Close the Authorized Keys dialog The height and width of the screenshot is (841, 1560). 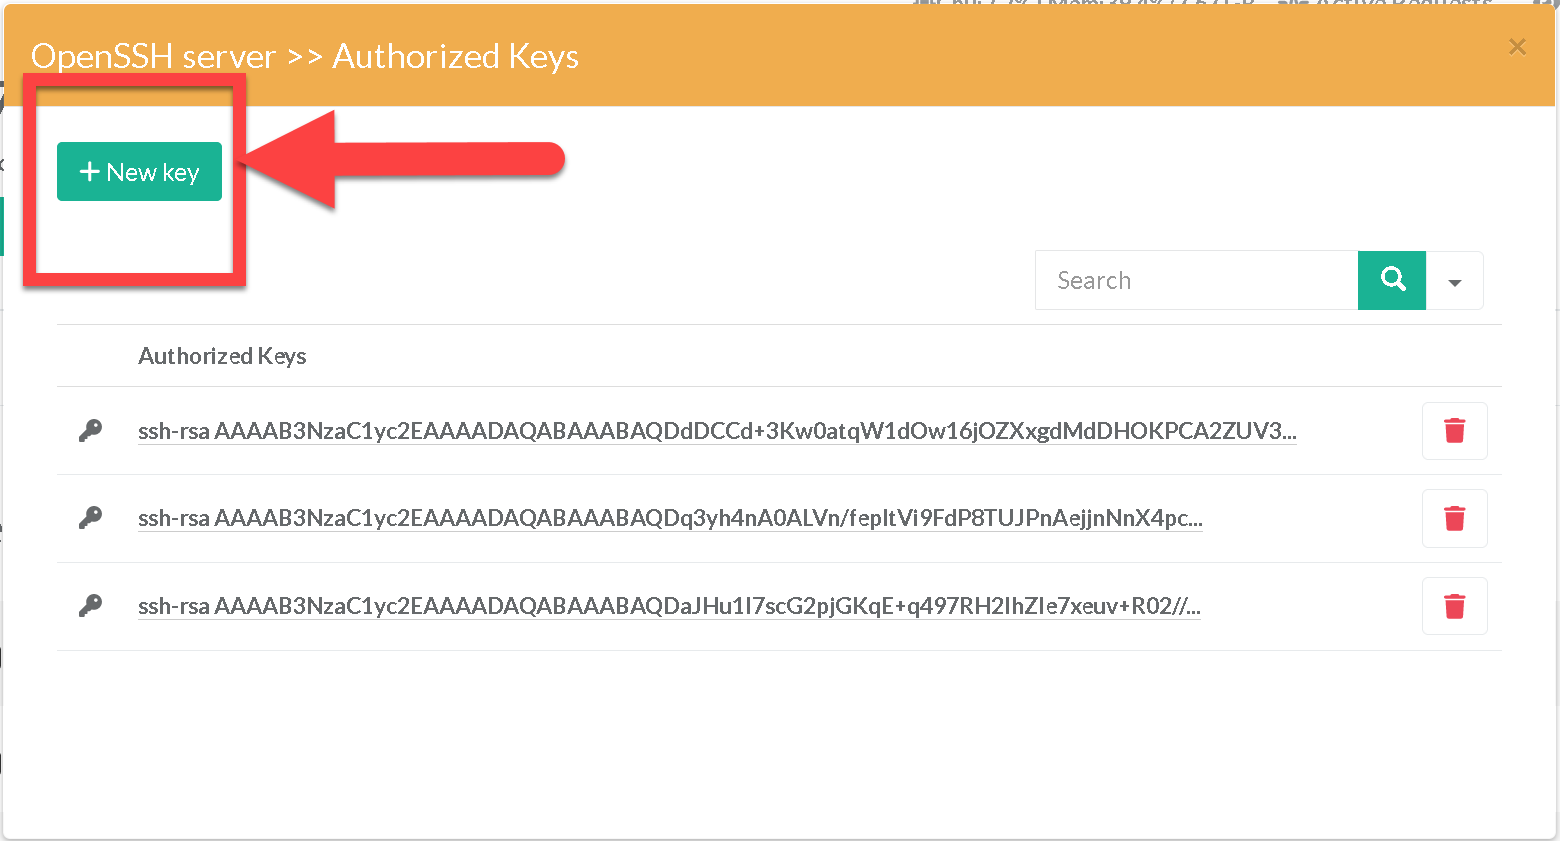pos(1517,47)
